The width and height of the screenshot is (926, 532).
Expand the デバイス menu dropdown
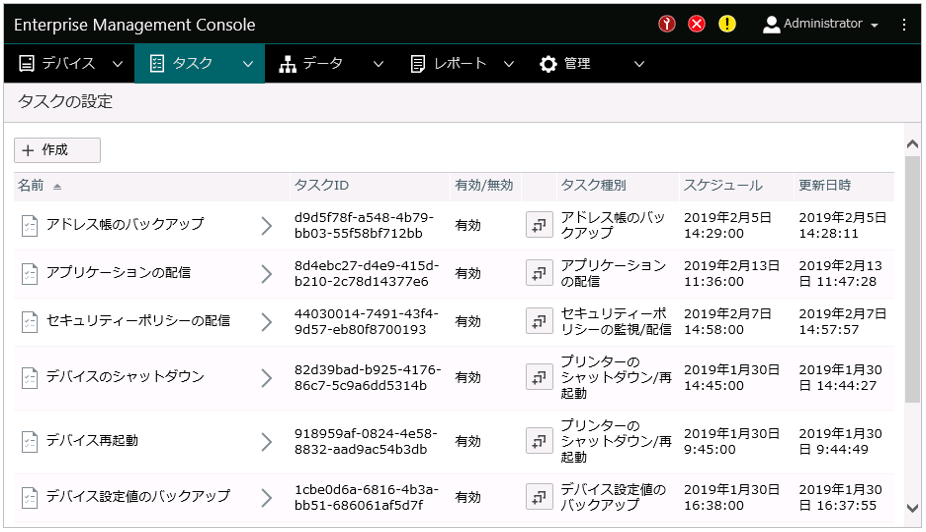118,64
